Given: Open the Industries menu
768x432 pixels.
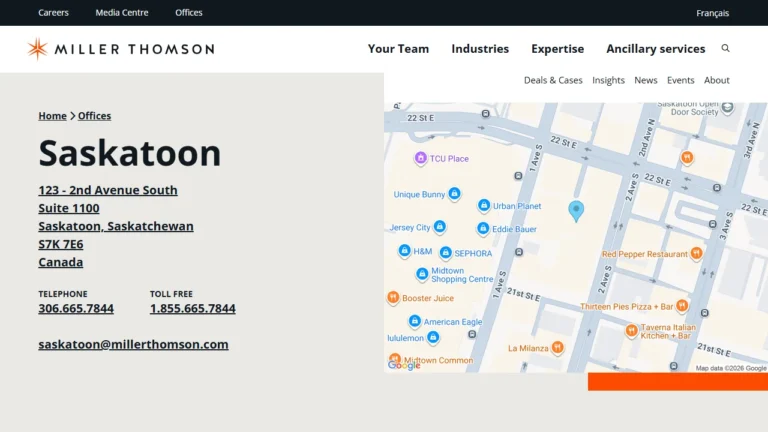Looking at the screenshot, I should tap(480, 49).
